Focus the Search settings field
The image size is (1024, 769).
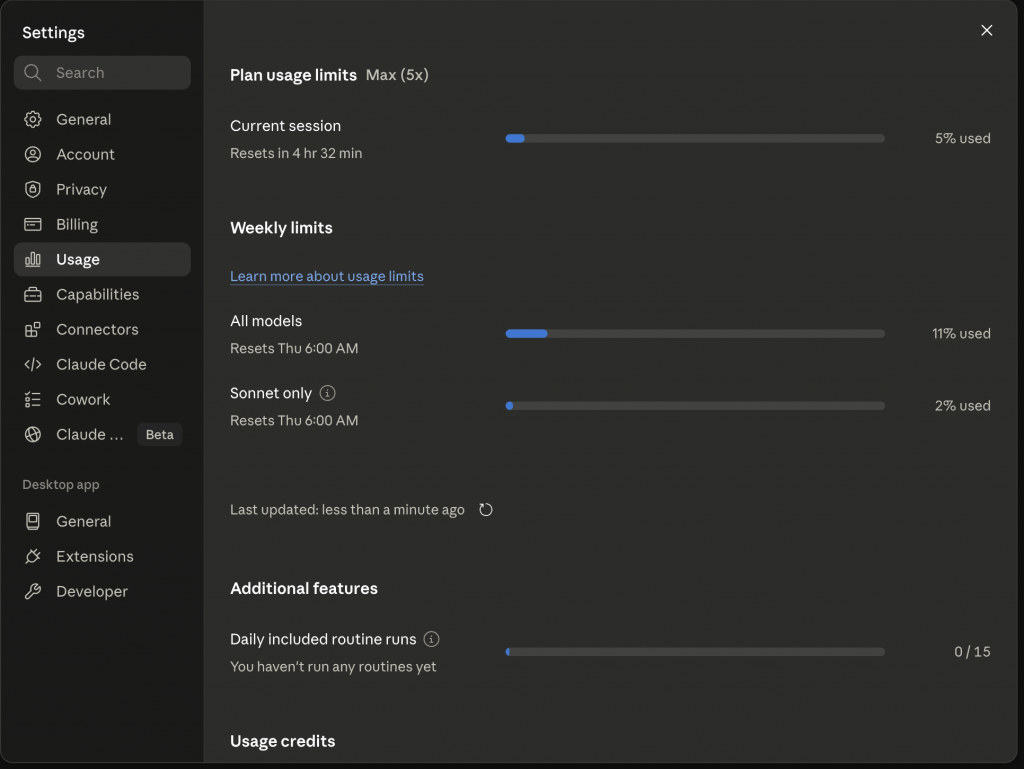pyautogui.click(x=102, y=72)
